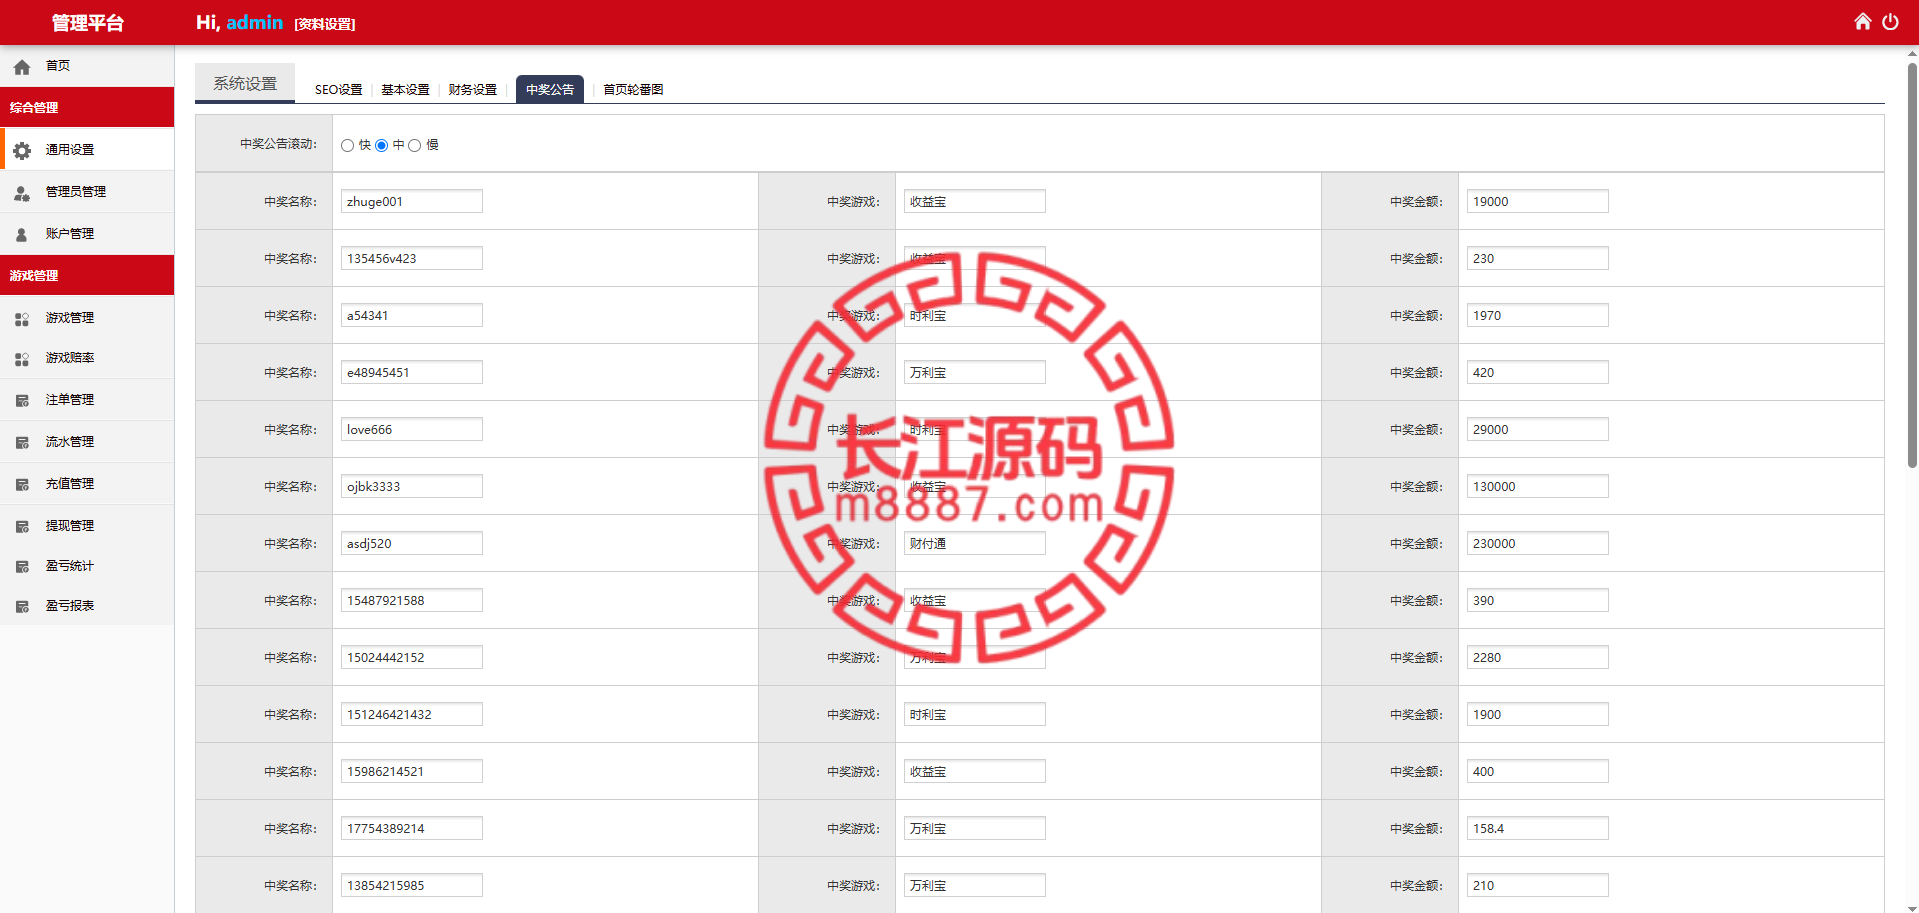Open the 首页轮番图 tab
The image size is (1919, 913).
click(633, 90)
